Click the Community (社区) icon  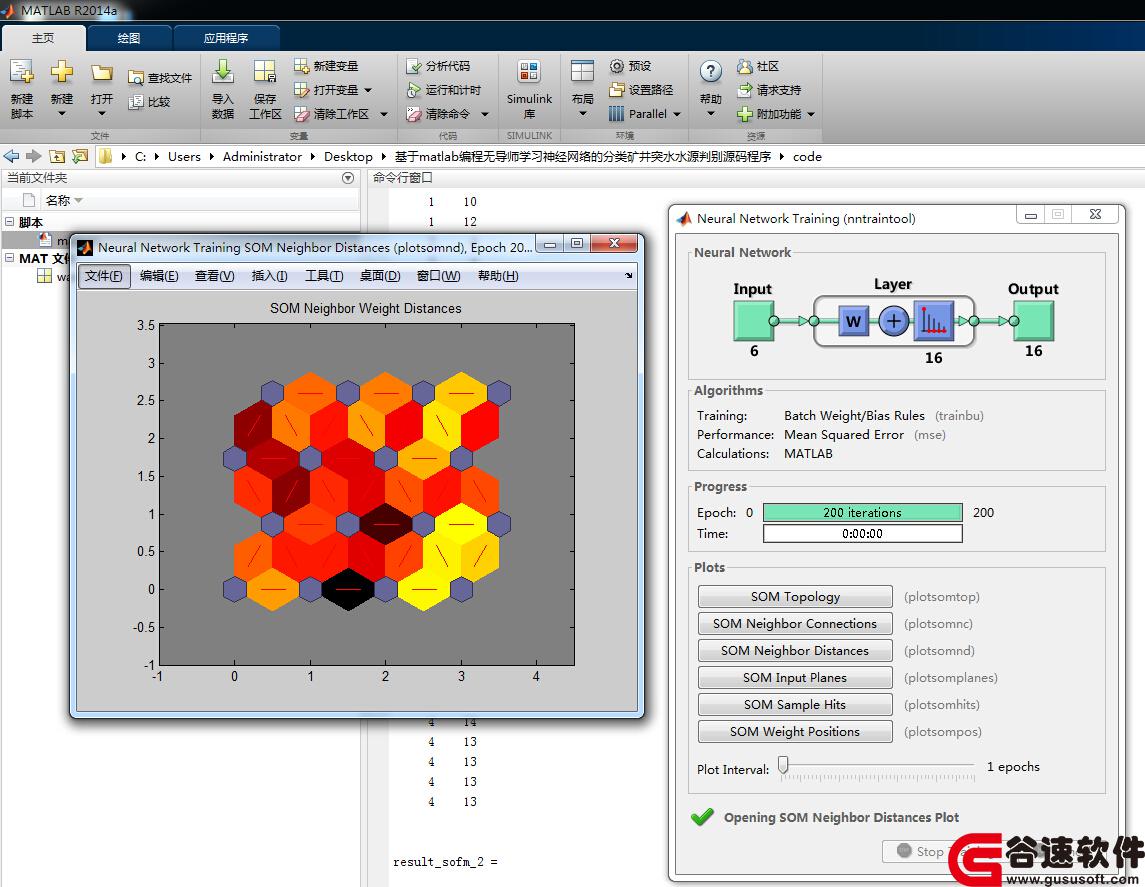[x=745, y=66]
